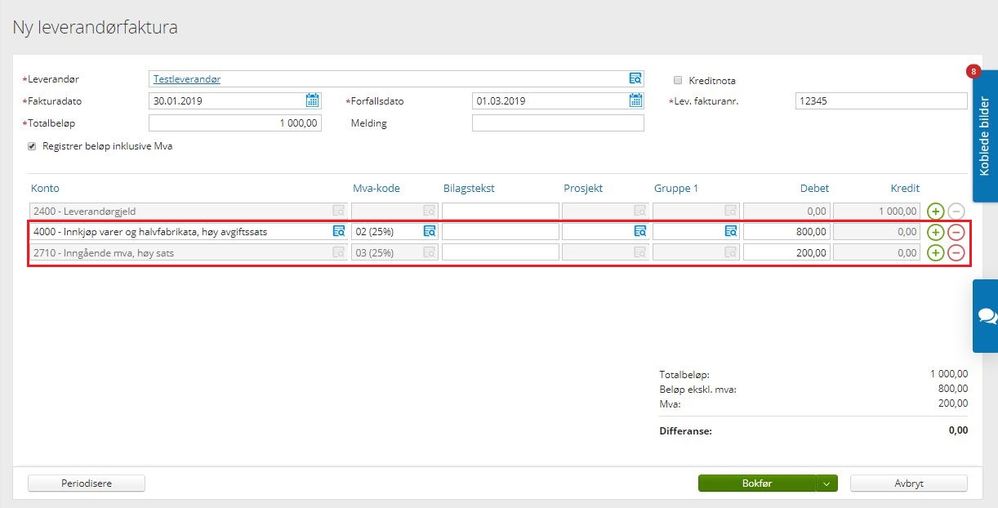The image size is (998, 508).
Task: Click disabled Mva-kode lookup icon on row 2710
Action: coord(430,253)
